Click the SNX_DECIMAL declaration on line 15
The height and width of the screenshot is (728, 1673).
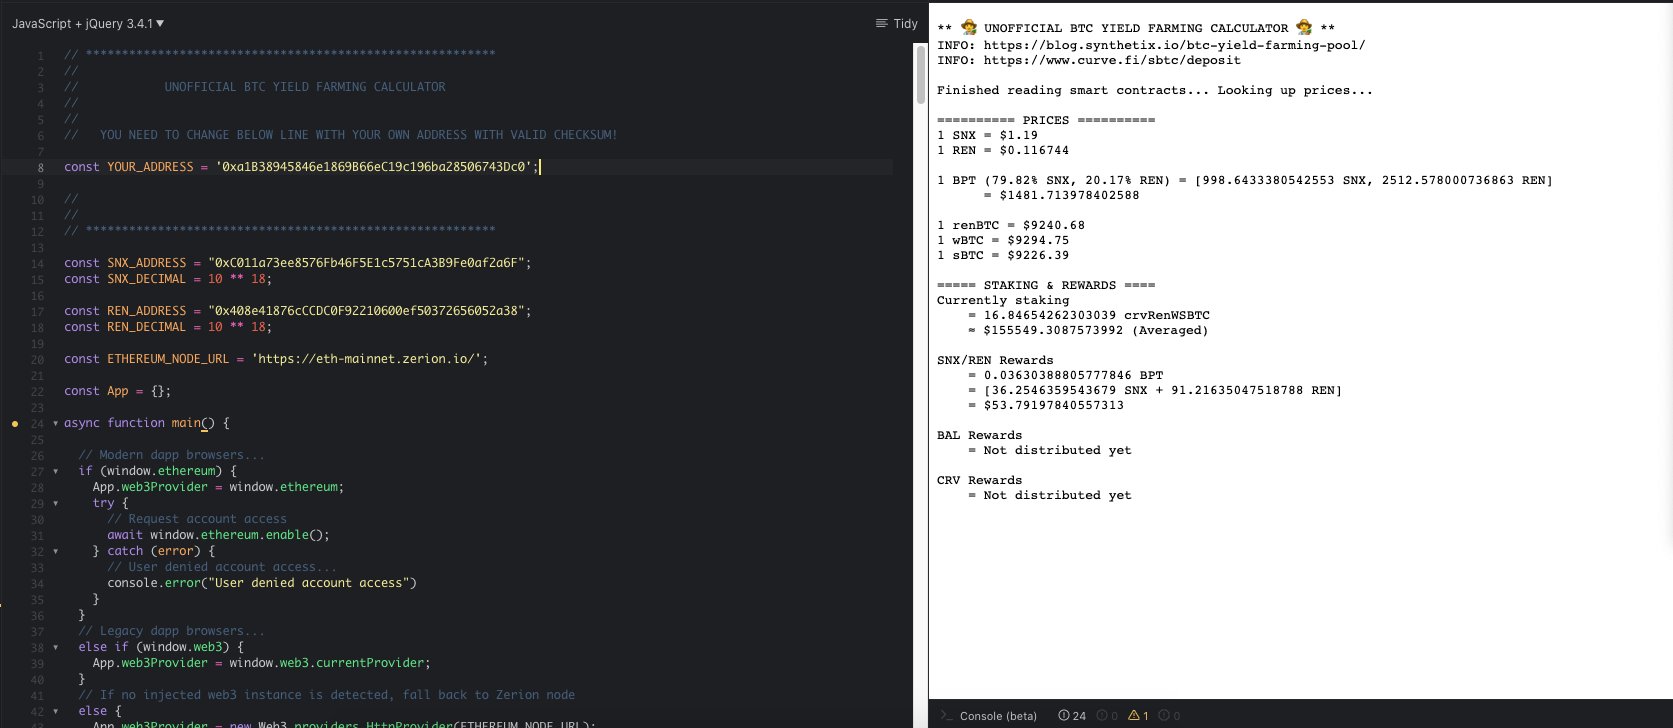(x=167, y=279)
